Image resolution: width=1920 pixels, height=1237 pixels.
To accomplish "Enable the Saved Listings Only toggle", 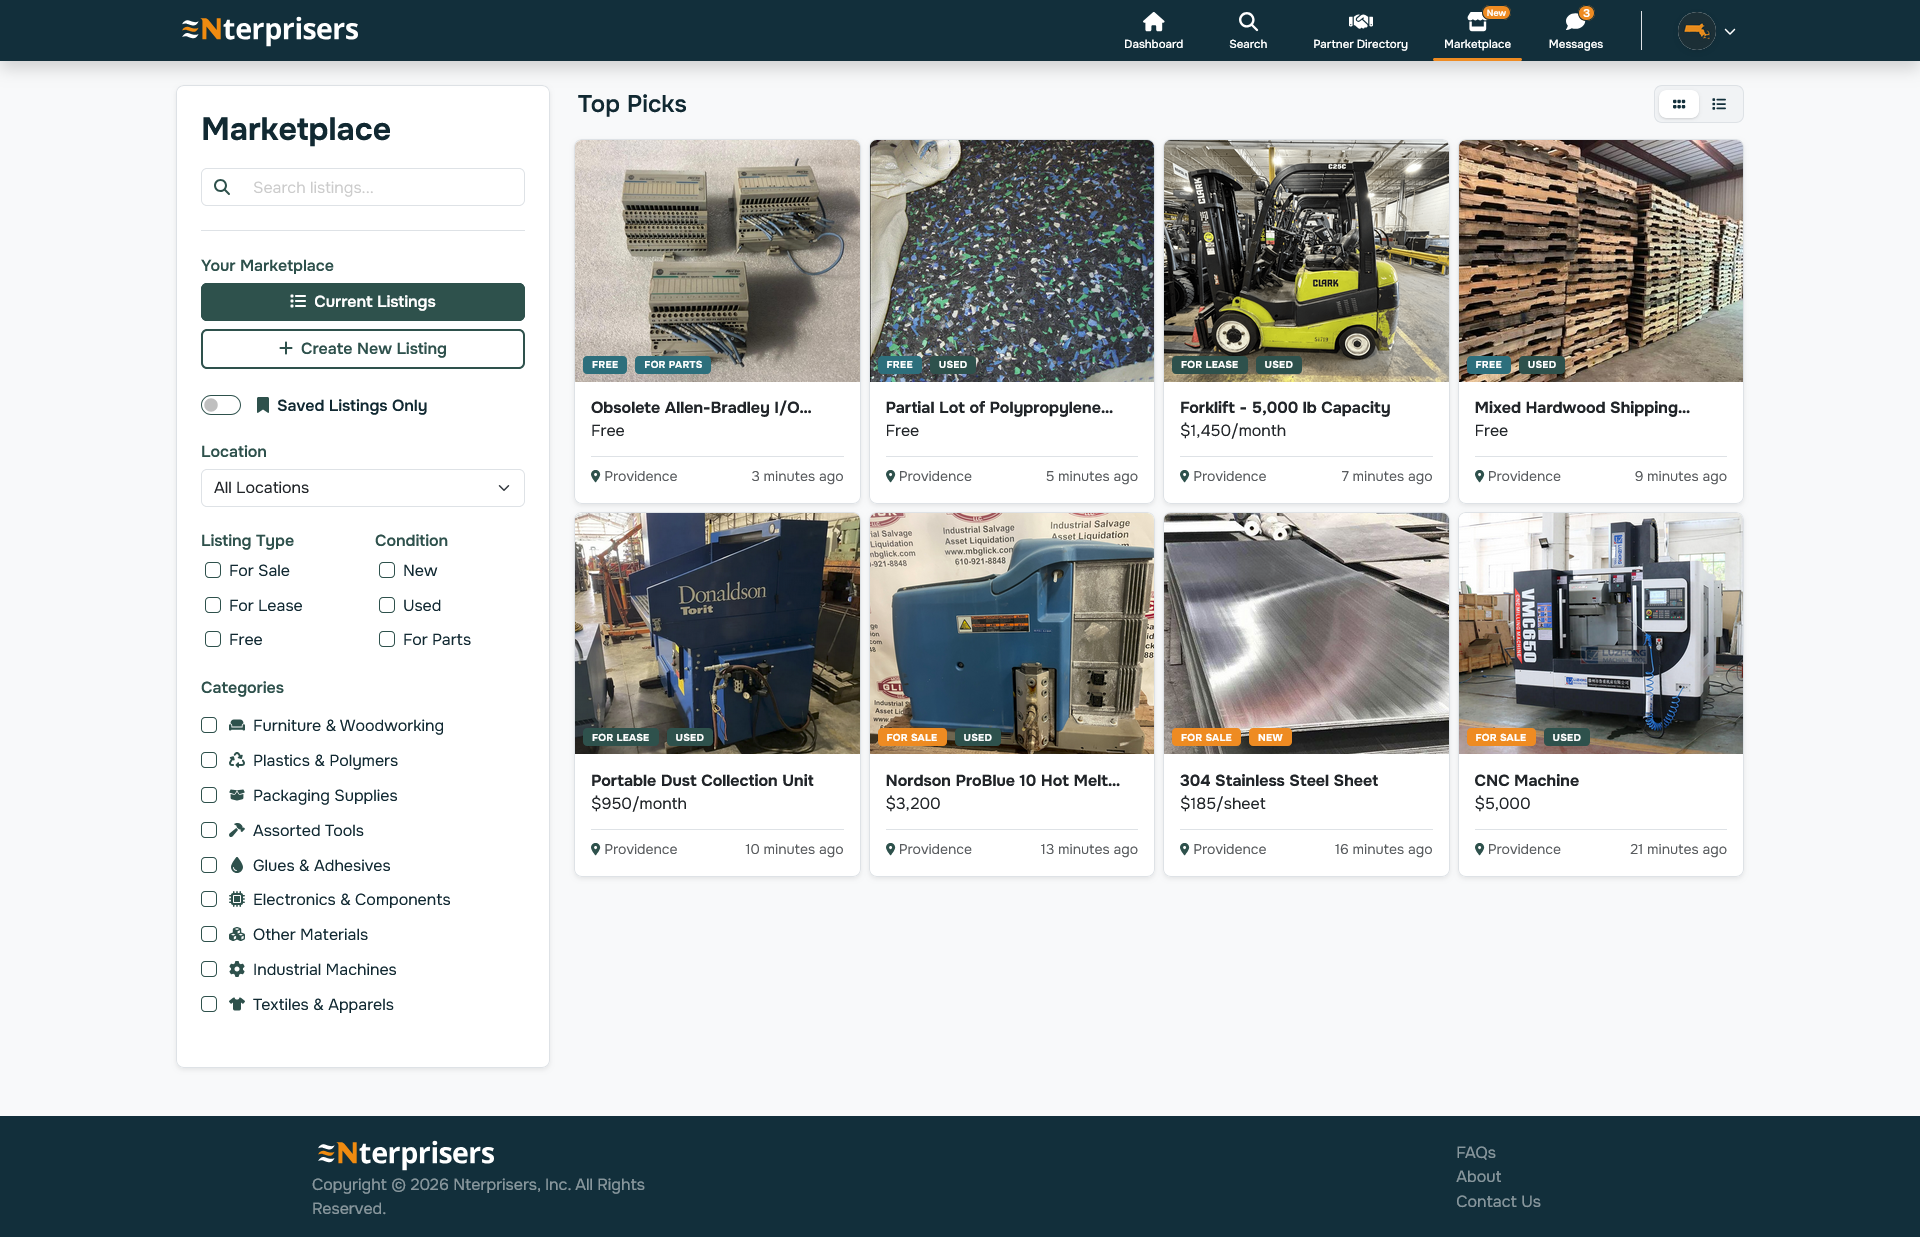I will [x=220, y=405].
